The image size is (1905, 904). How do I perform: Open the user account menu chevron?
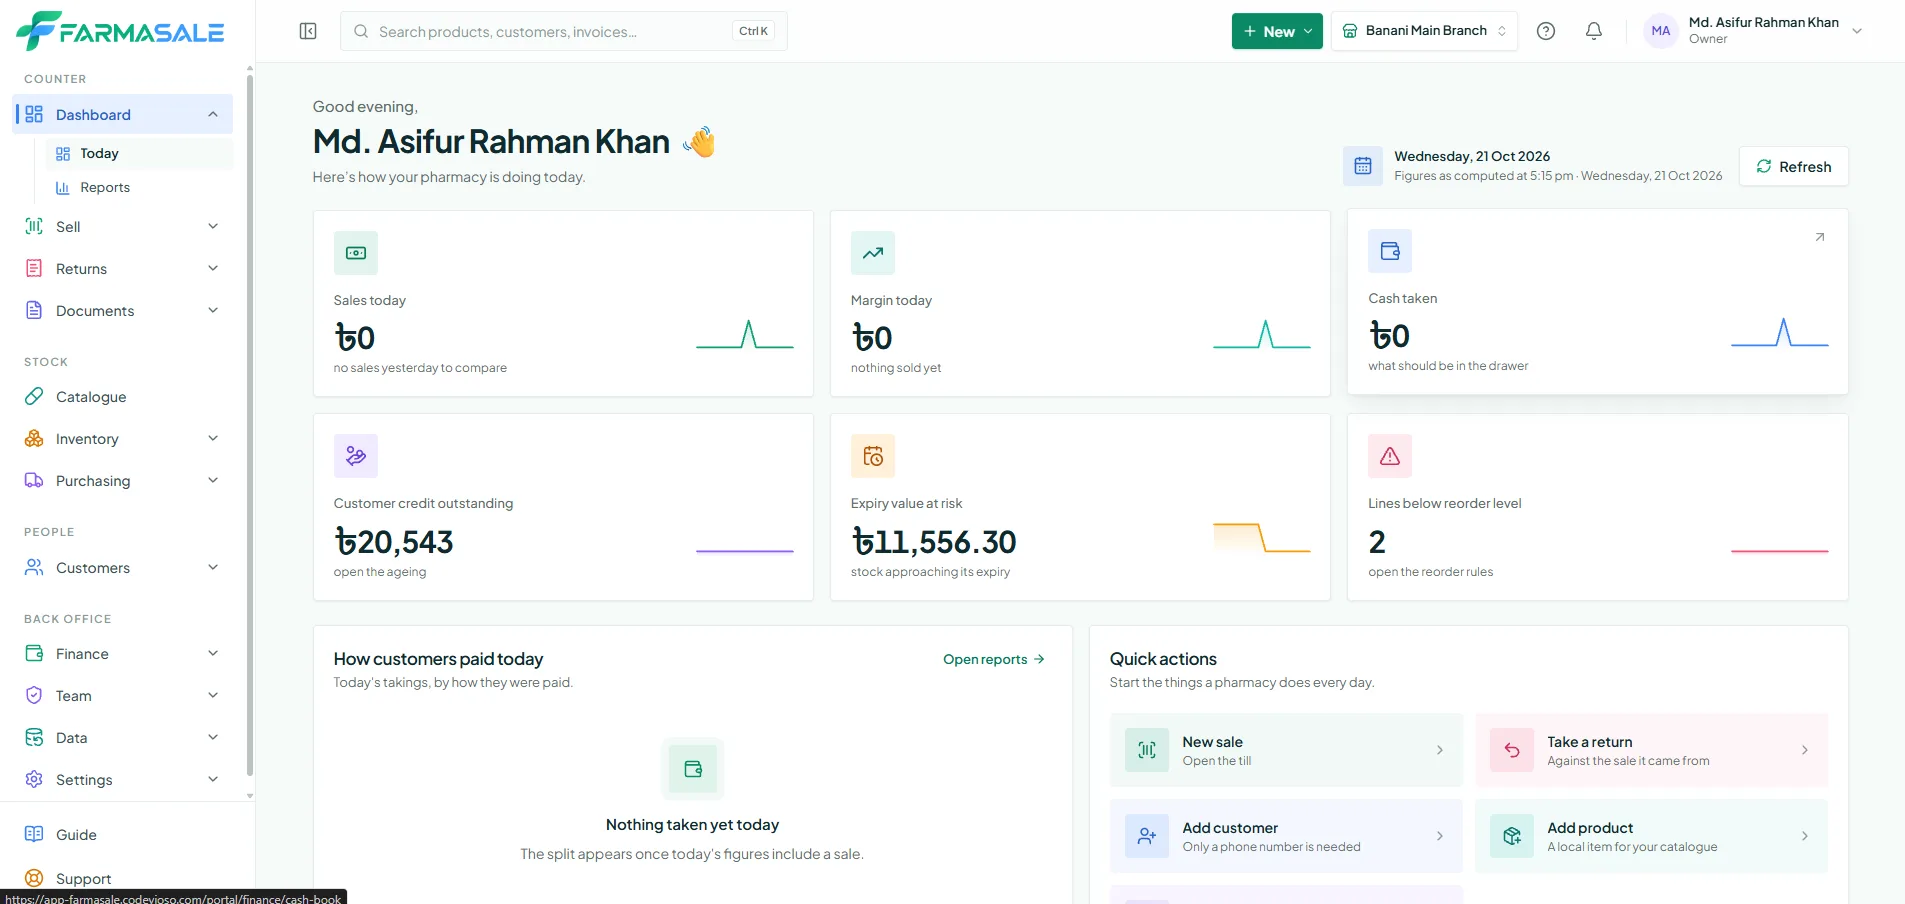pos(1857,31)
